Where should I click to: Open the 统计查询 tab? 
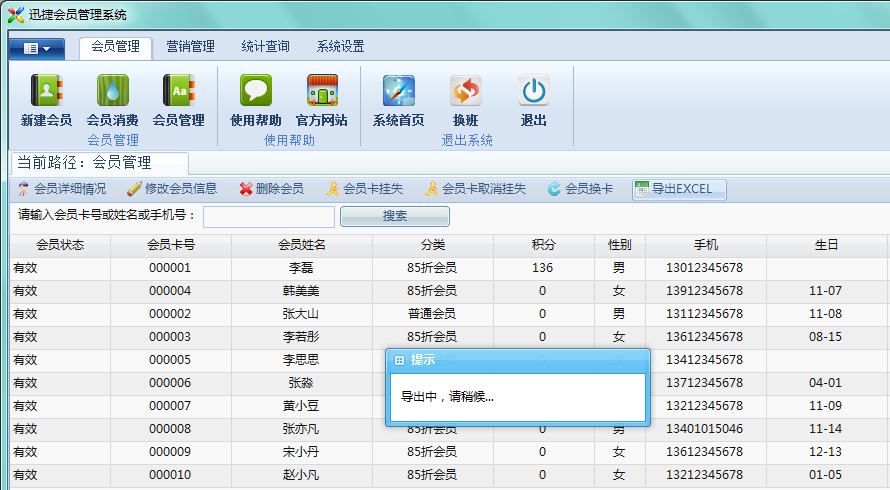265,47
